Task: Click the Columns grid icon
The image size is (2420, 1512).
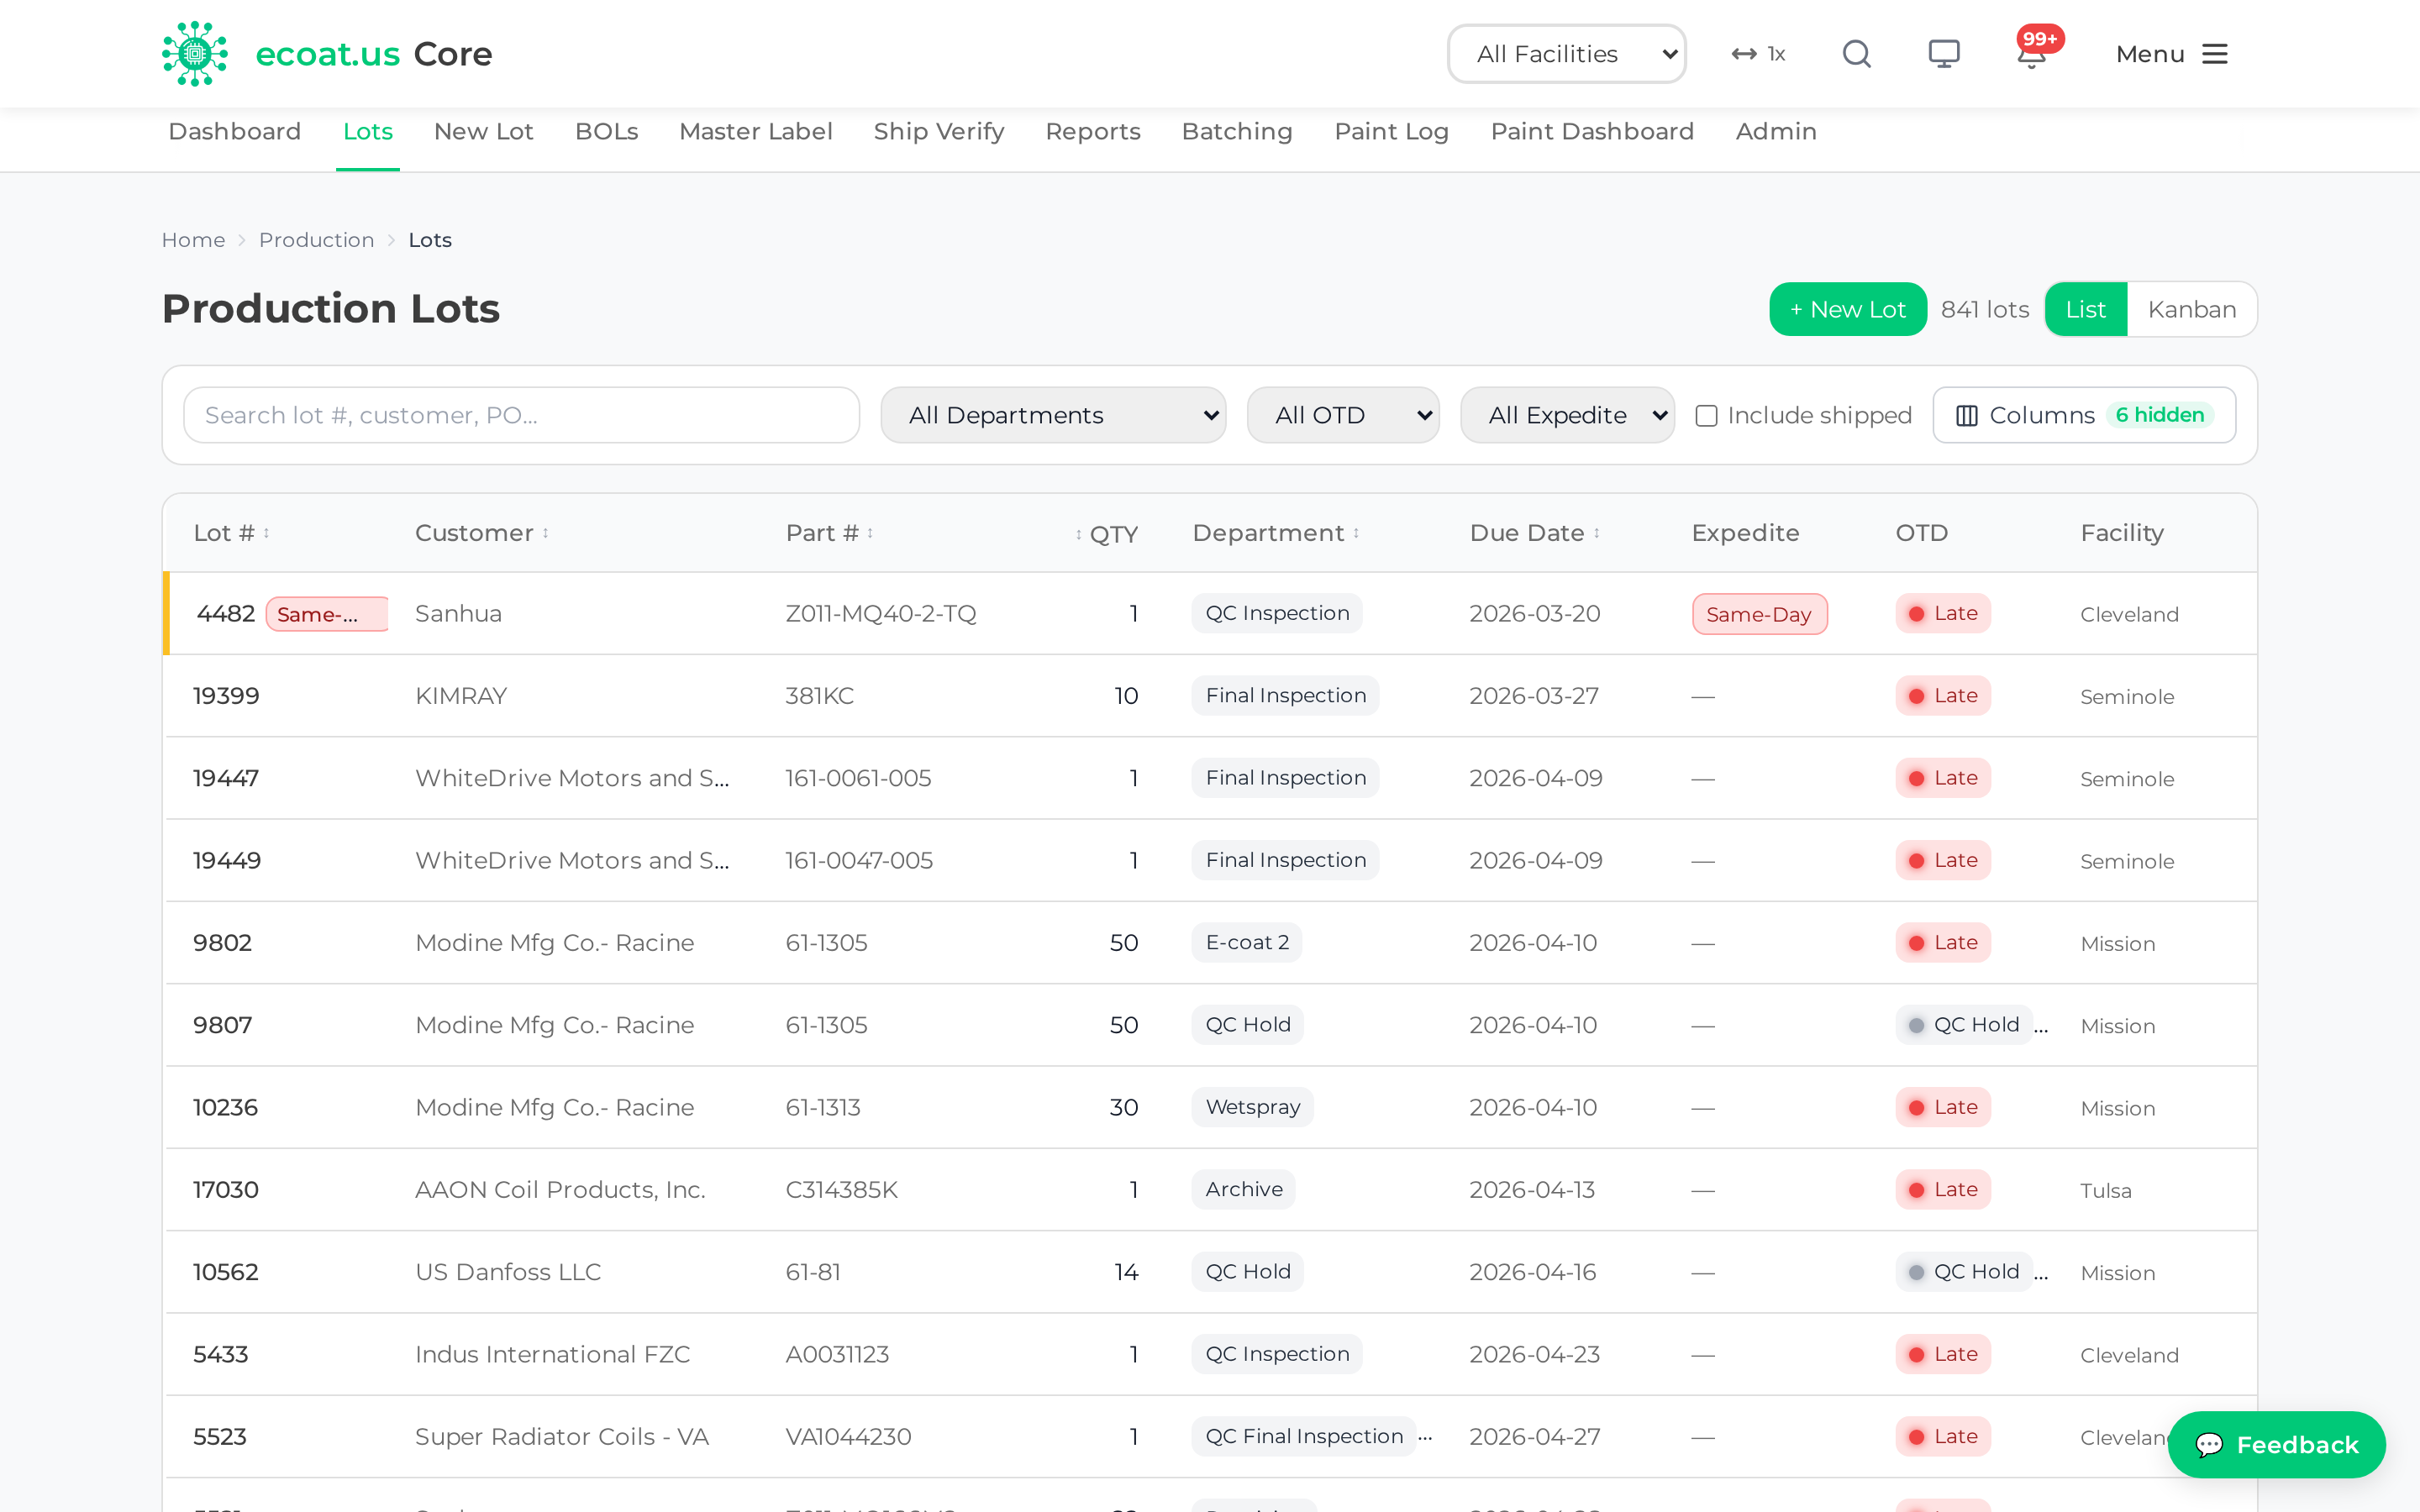Action: coord(1966,415)
